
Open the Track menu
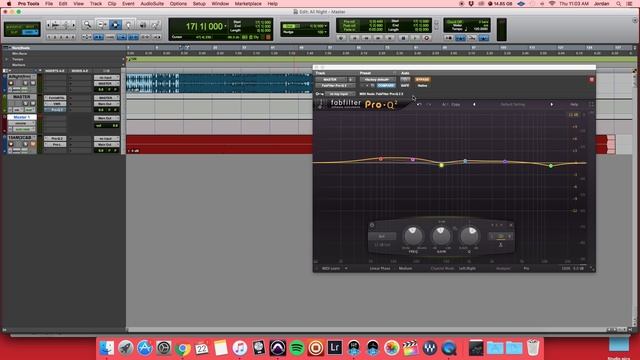(x=96, y=4)
